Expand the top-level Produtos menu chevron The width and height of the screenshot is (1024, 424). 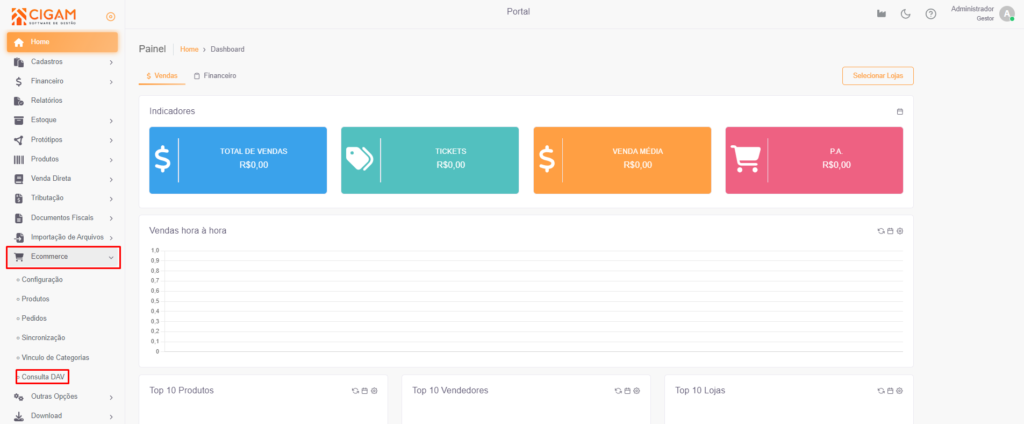(x=111, y=160)
